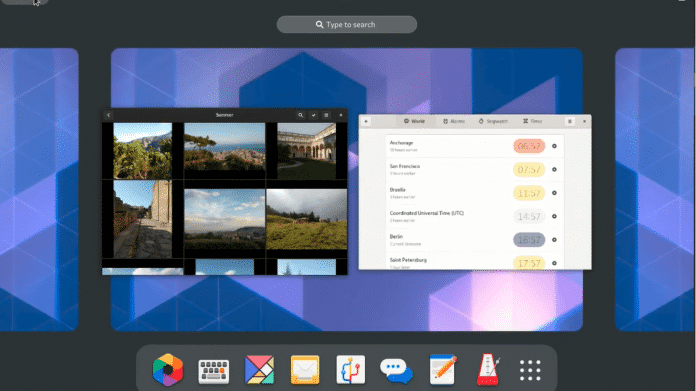Open the stone wall pathway photo
This screenshot has height=391, width=696.
click(142, 219)
